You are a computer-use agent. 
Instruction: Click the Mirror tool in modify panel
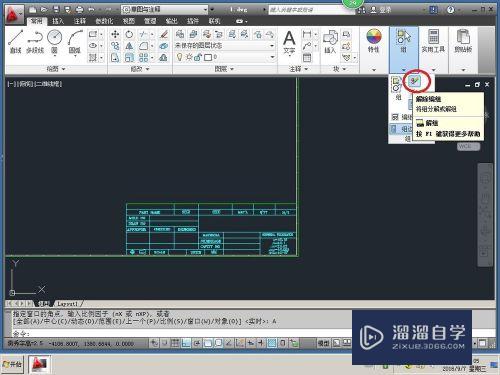129,46
